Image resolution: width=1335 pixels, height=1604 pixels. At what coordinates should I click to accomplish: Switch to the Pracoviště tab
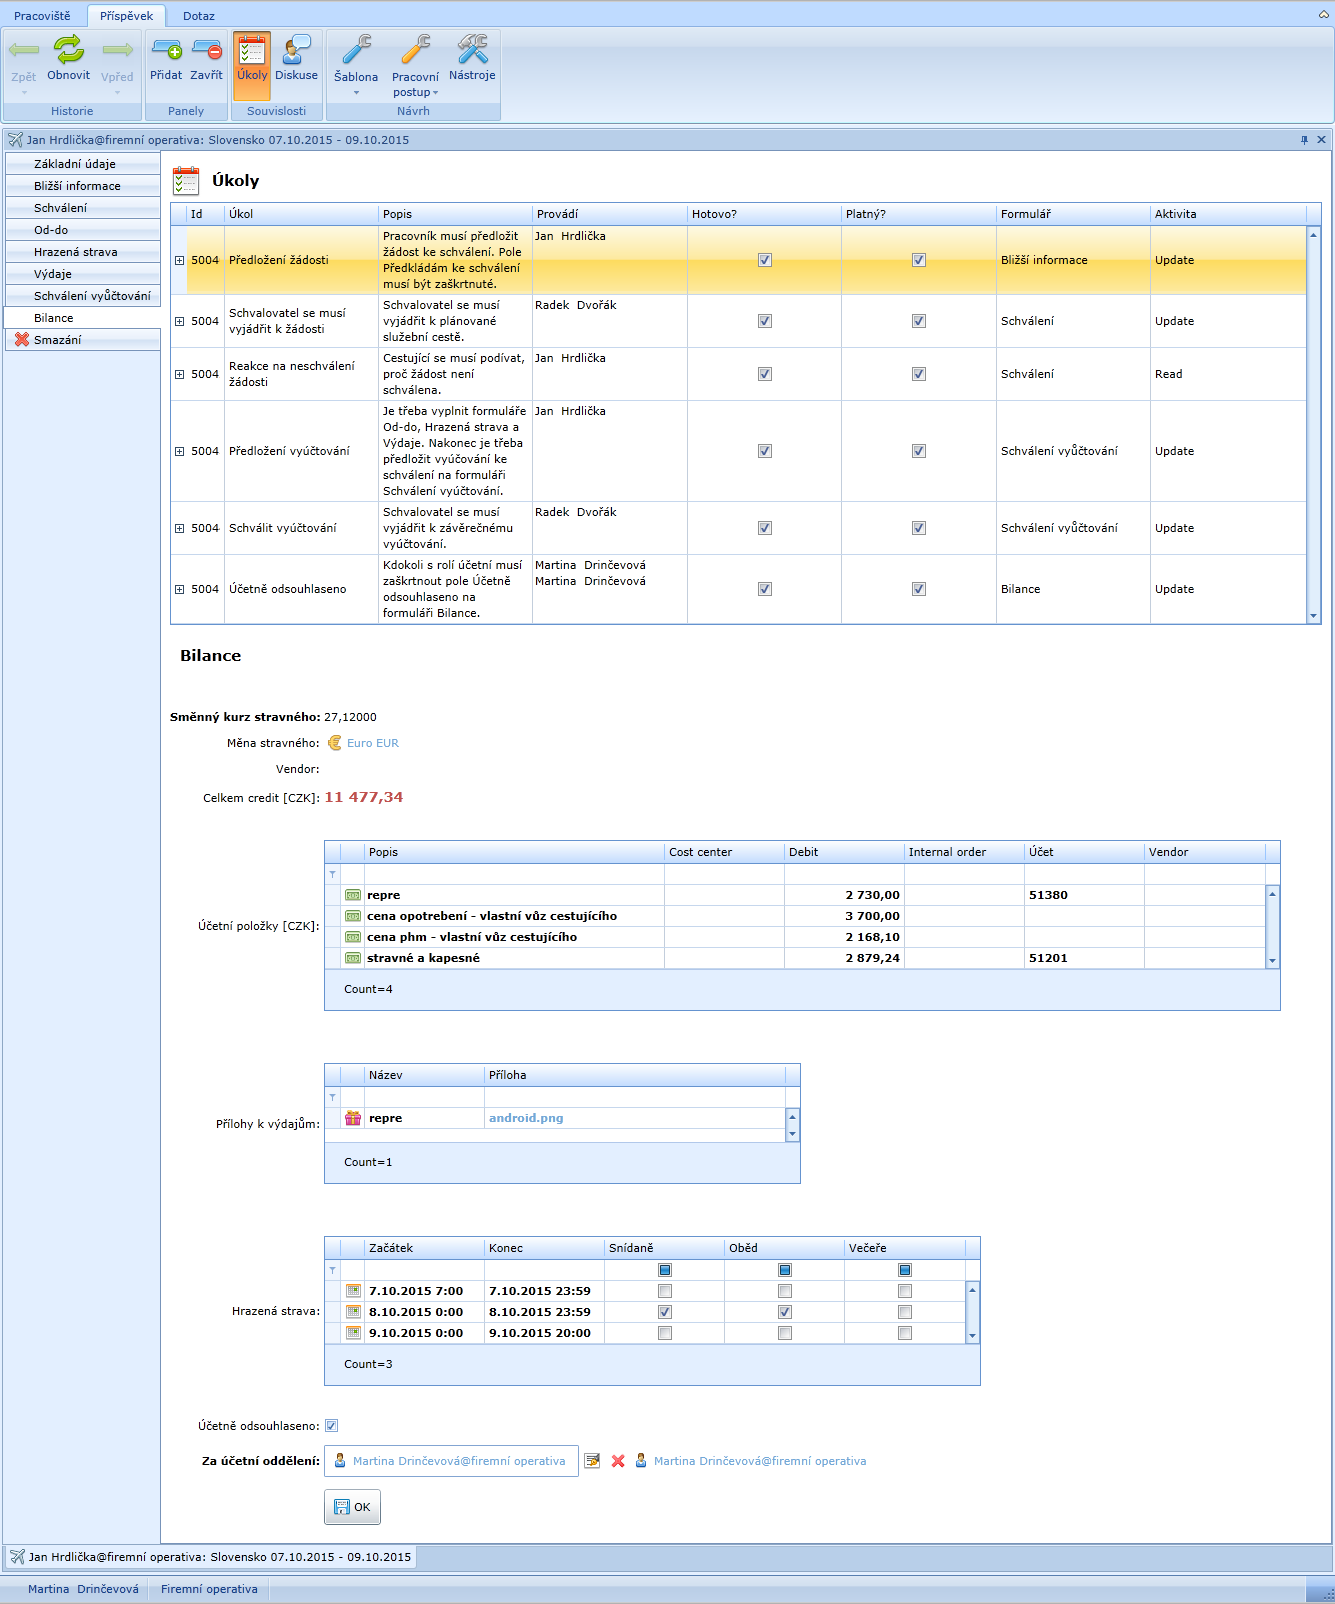(42, 16)
